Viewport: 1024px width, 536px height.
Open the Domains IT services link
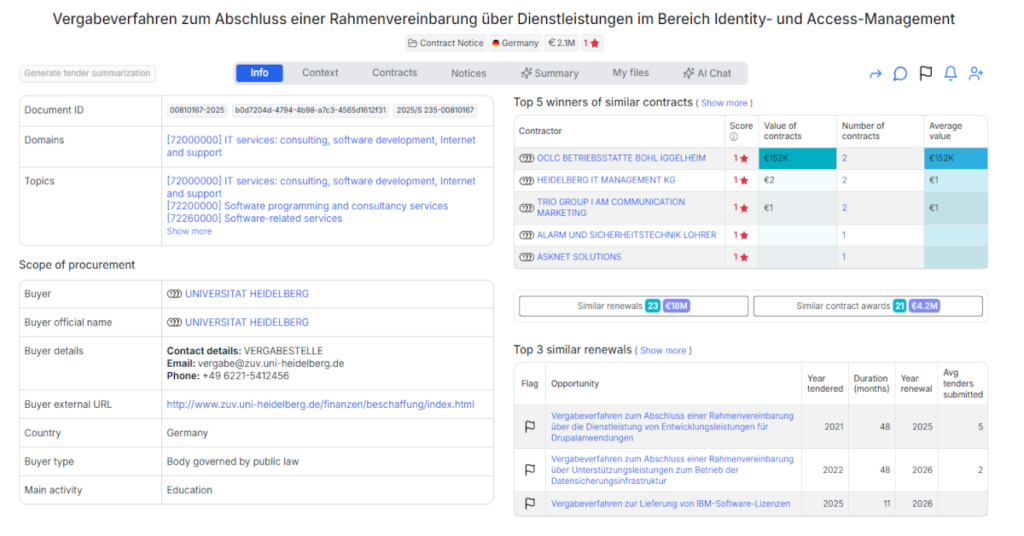click(321, 146)
